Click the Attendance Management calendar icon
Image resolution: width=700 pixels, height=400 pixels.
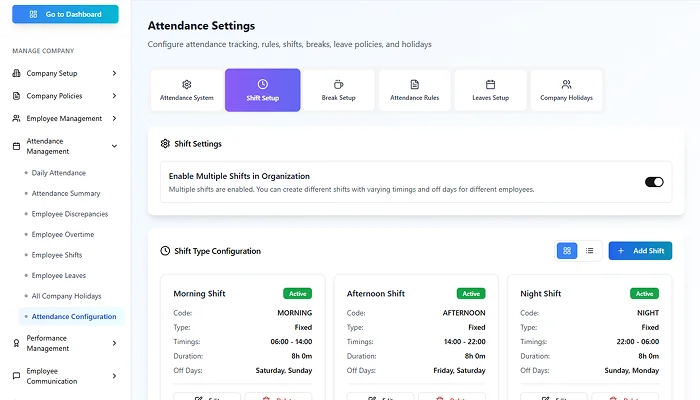point(16,146)
